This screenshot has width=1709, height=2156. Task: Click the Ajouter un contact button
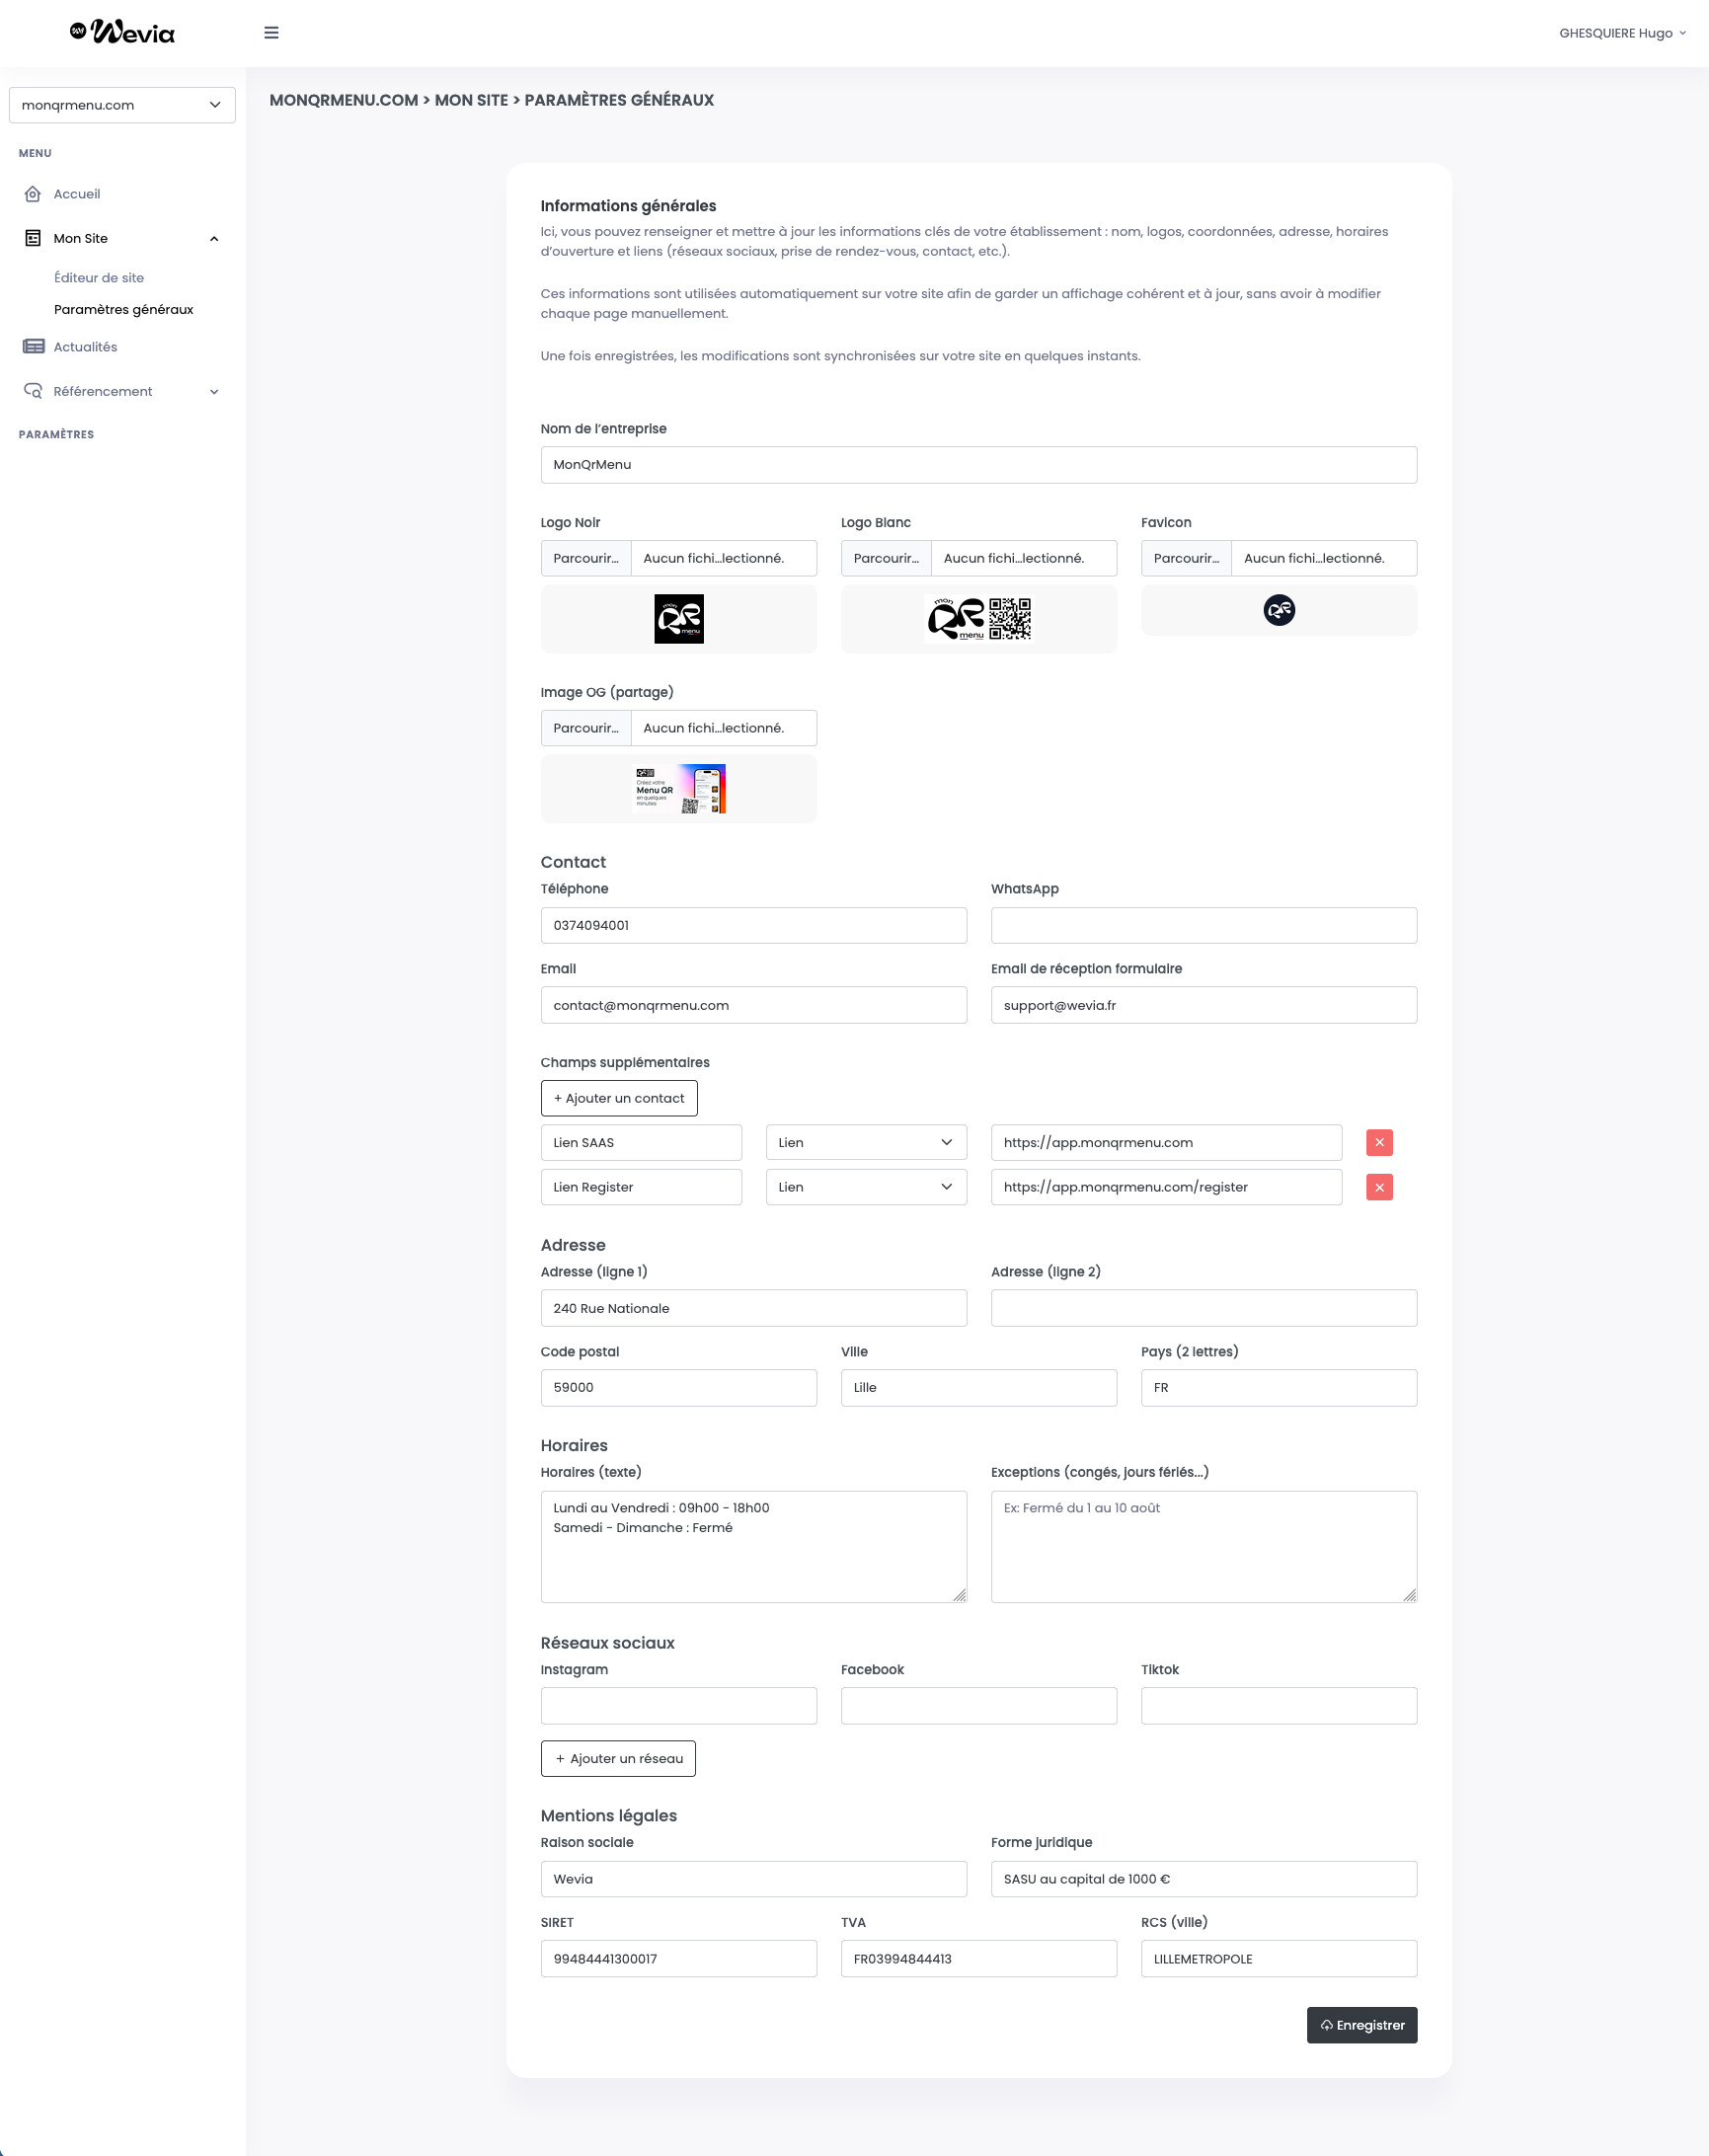(x=618, y=1098)
